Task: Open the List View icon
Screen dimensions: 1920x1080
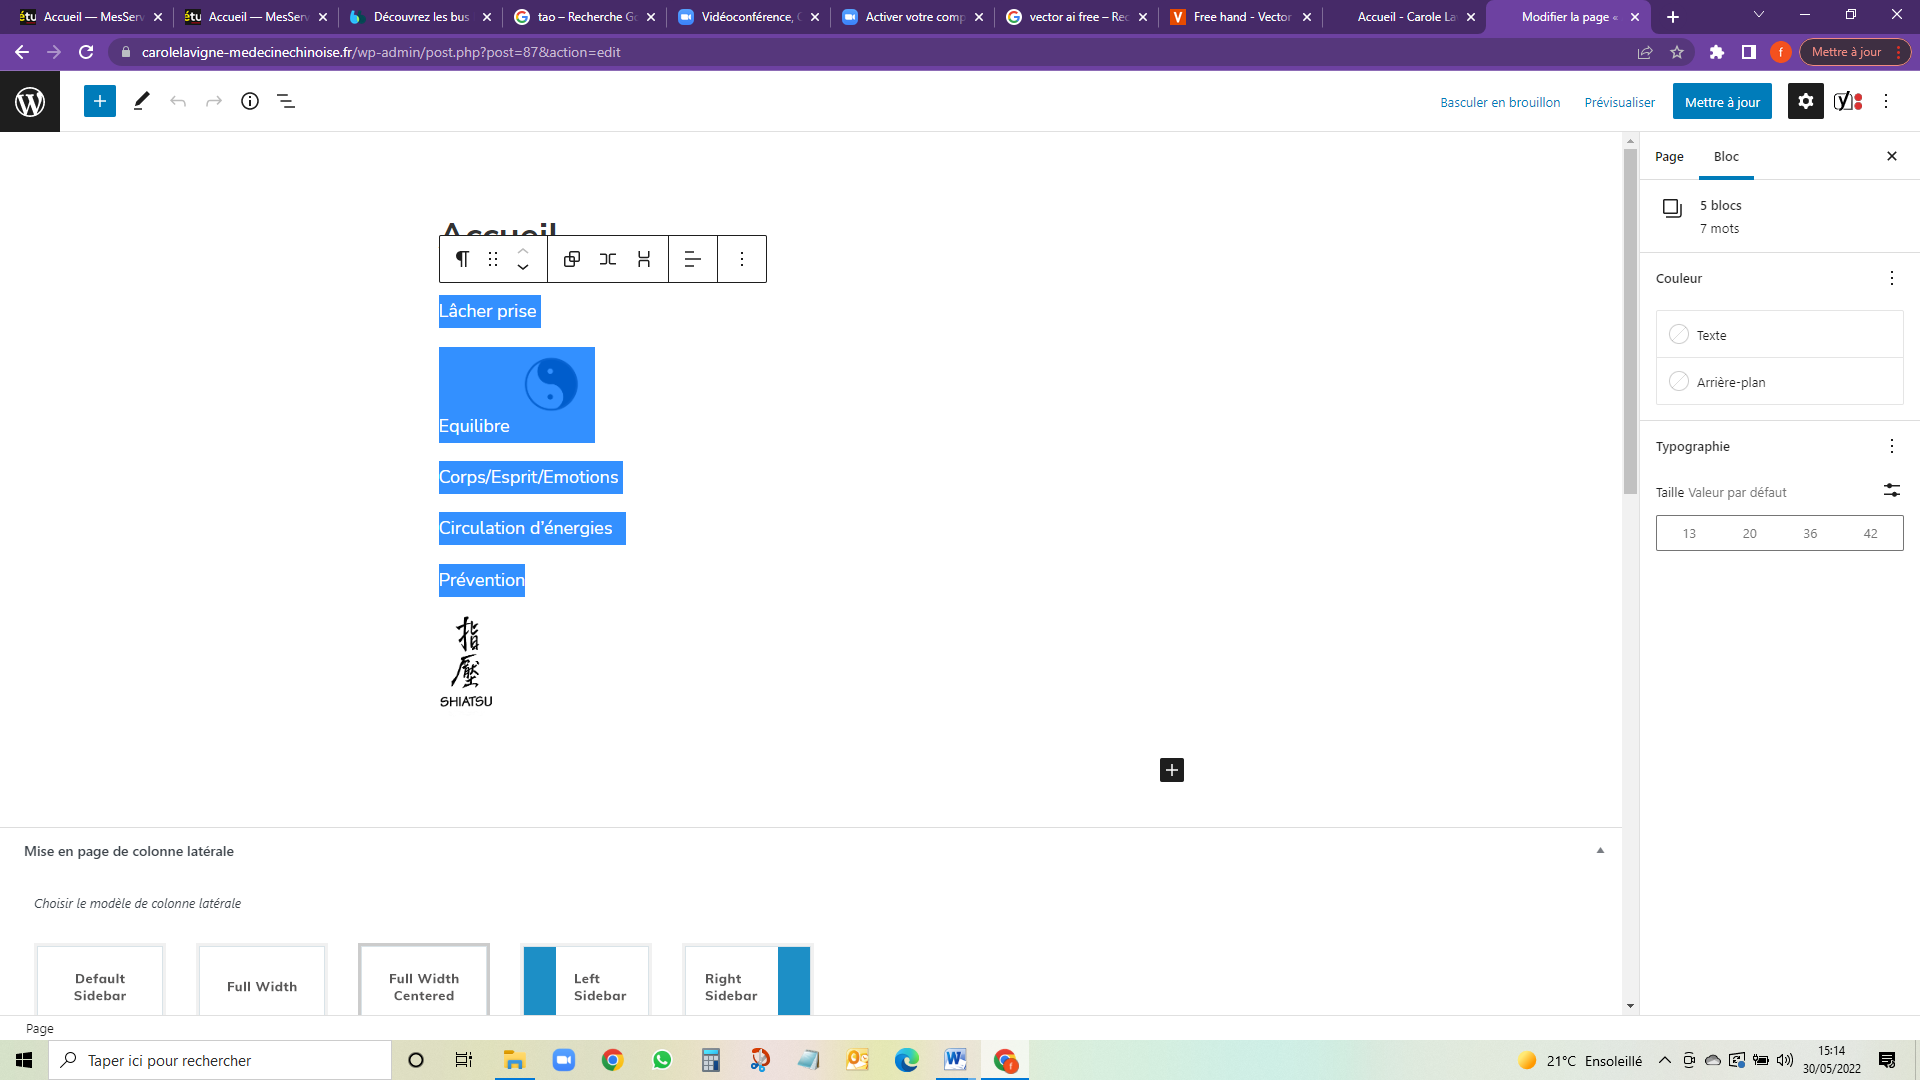Action: (286, 101)
